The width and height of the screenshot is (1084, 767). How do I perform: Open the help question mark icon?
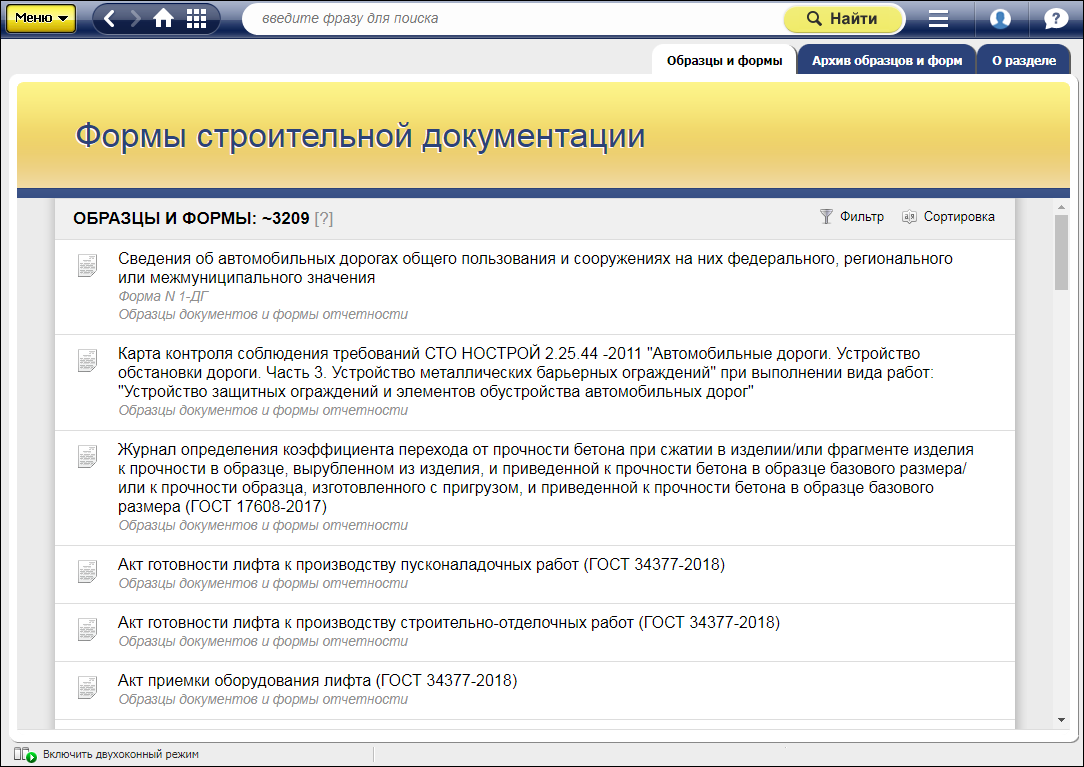1056,19
